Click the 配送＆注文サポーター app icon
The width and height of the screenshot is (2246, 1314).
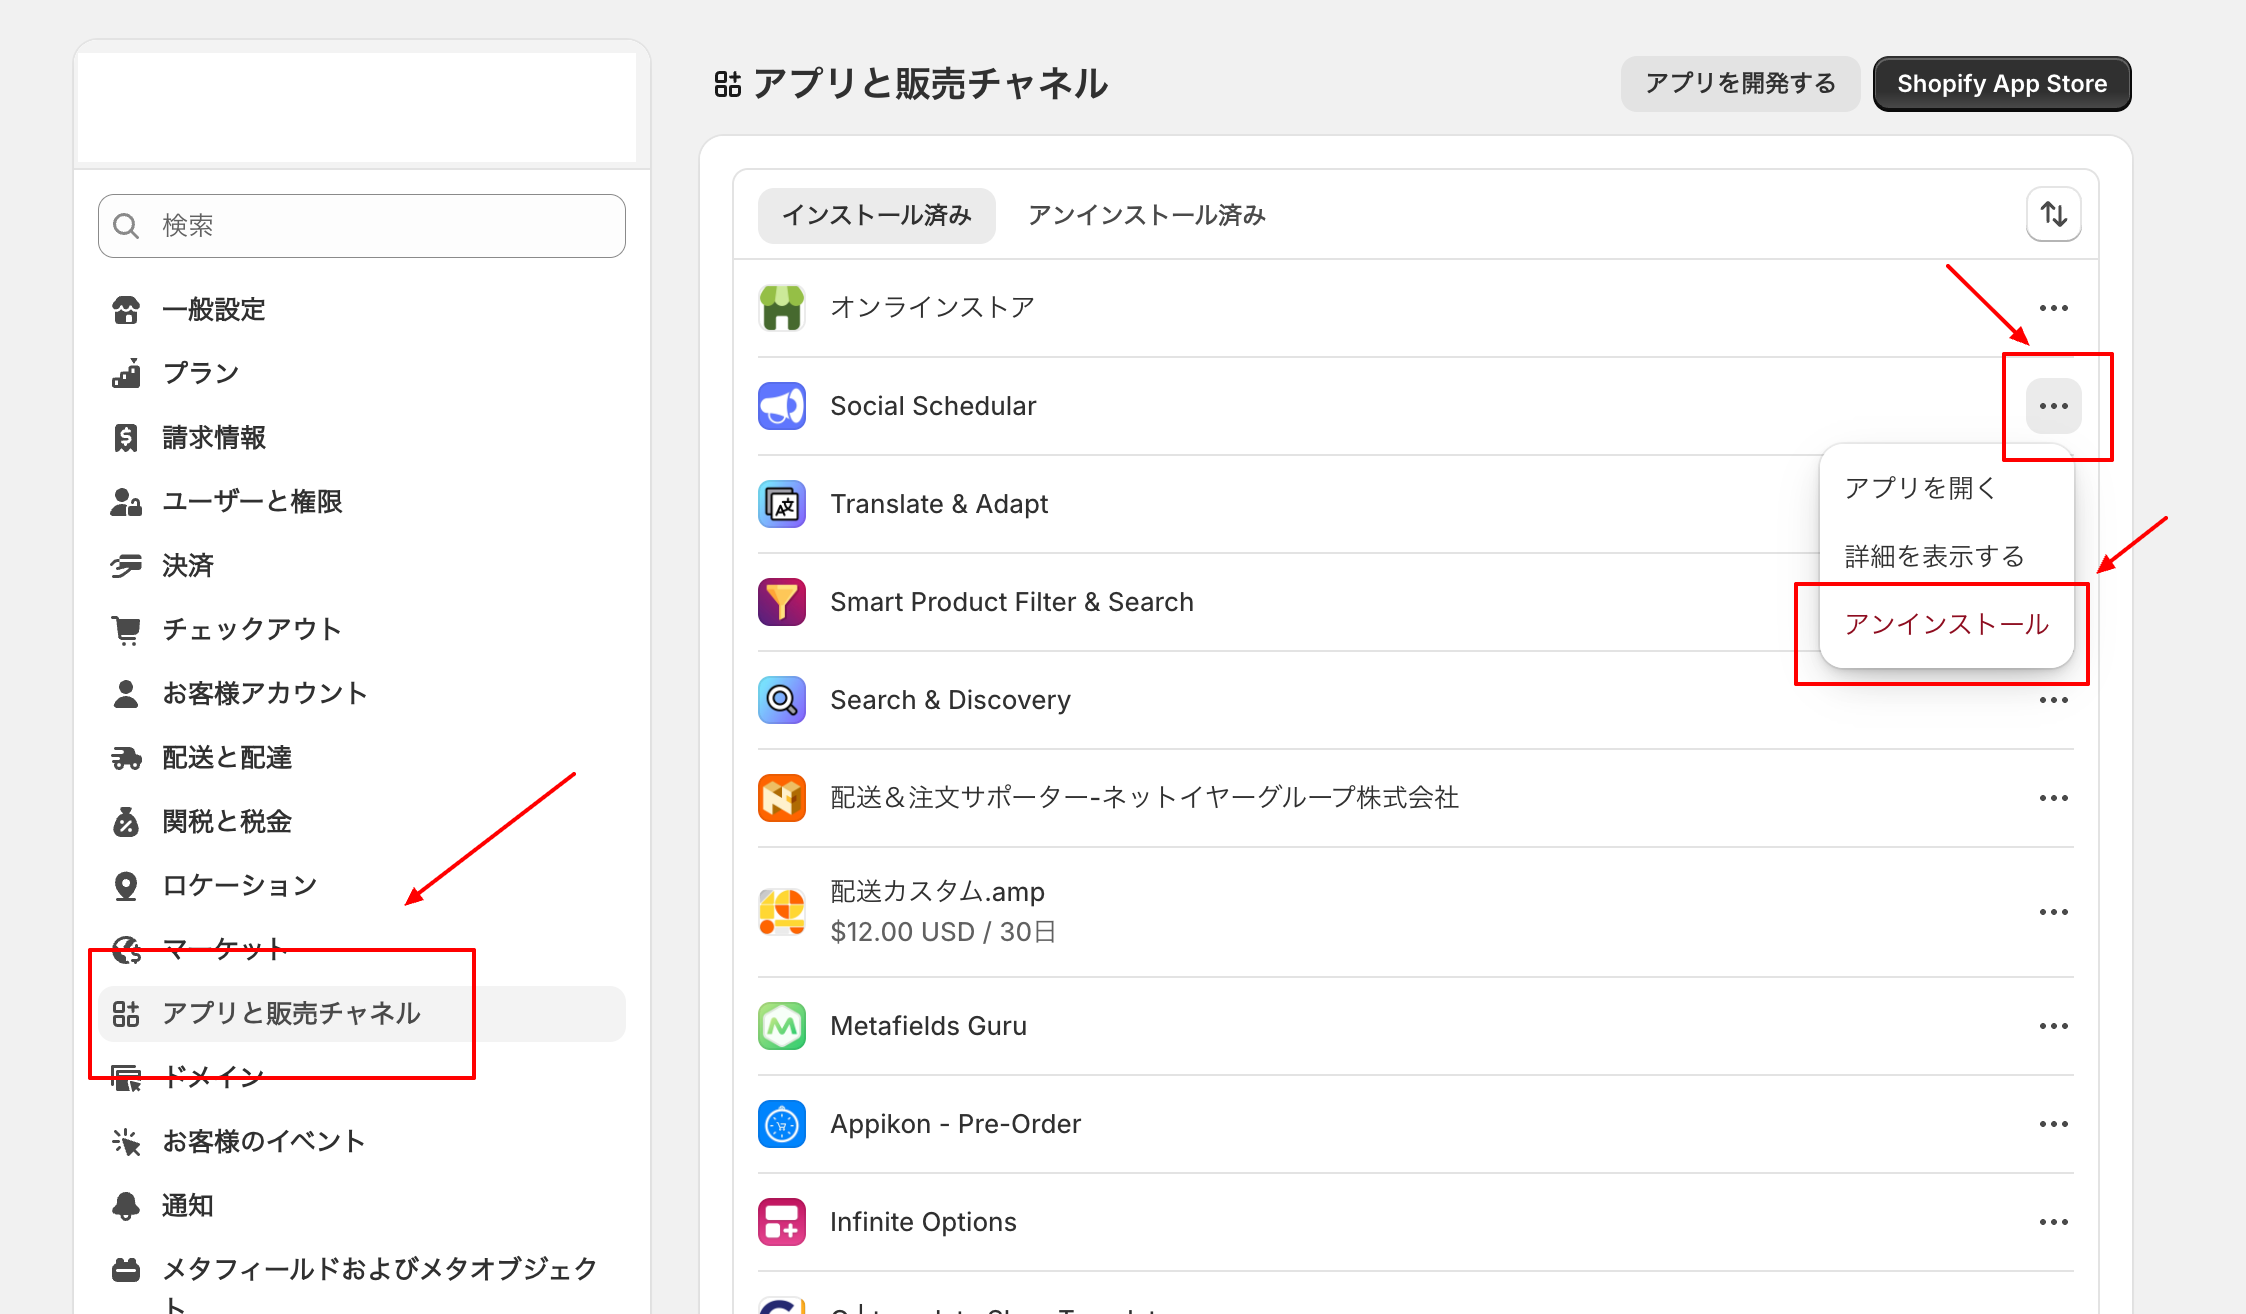coord(782,798)
